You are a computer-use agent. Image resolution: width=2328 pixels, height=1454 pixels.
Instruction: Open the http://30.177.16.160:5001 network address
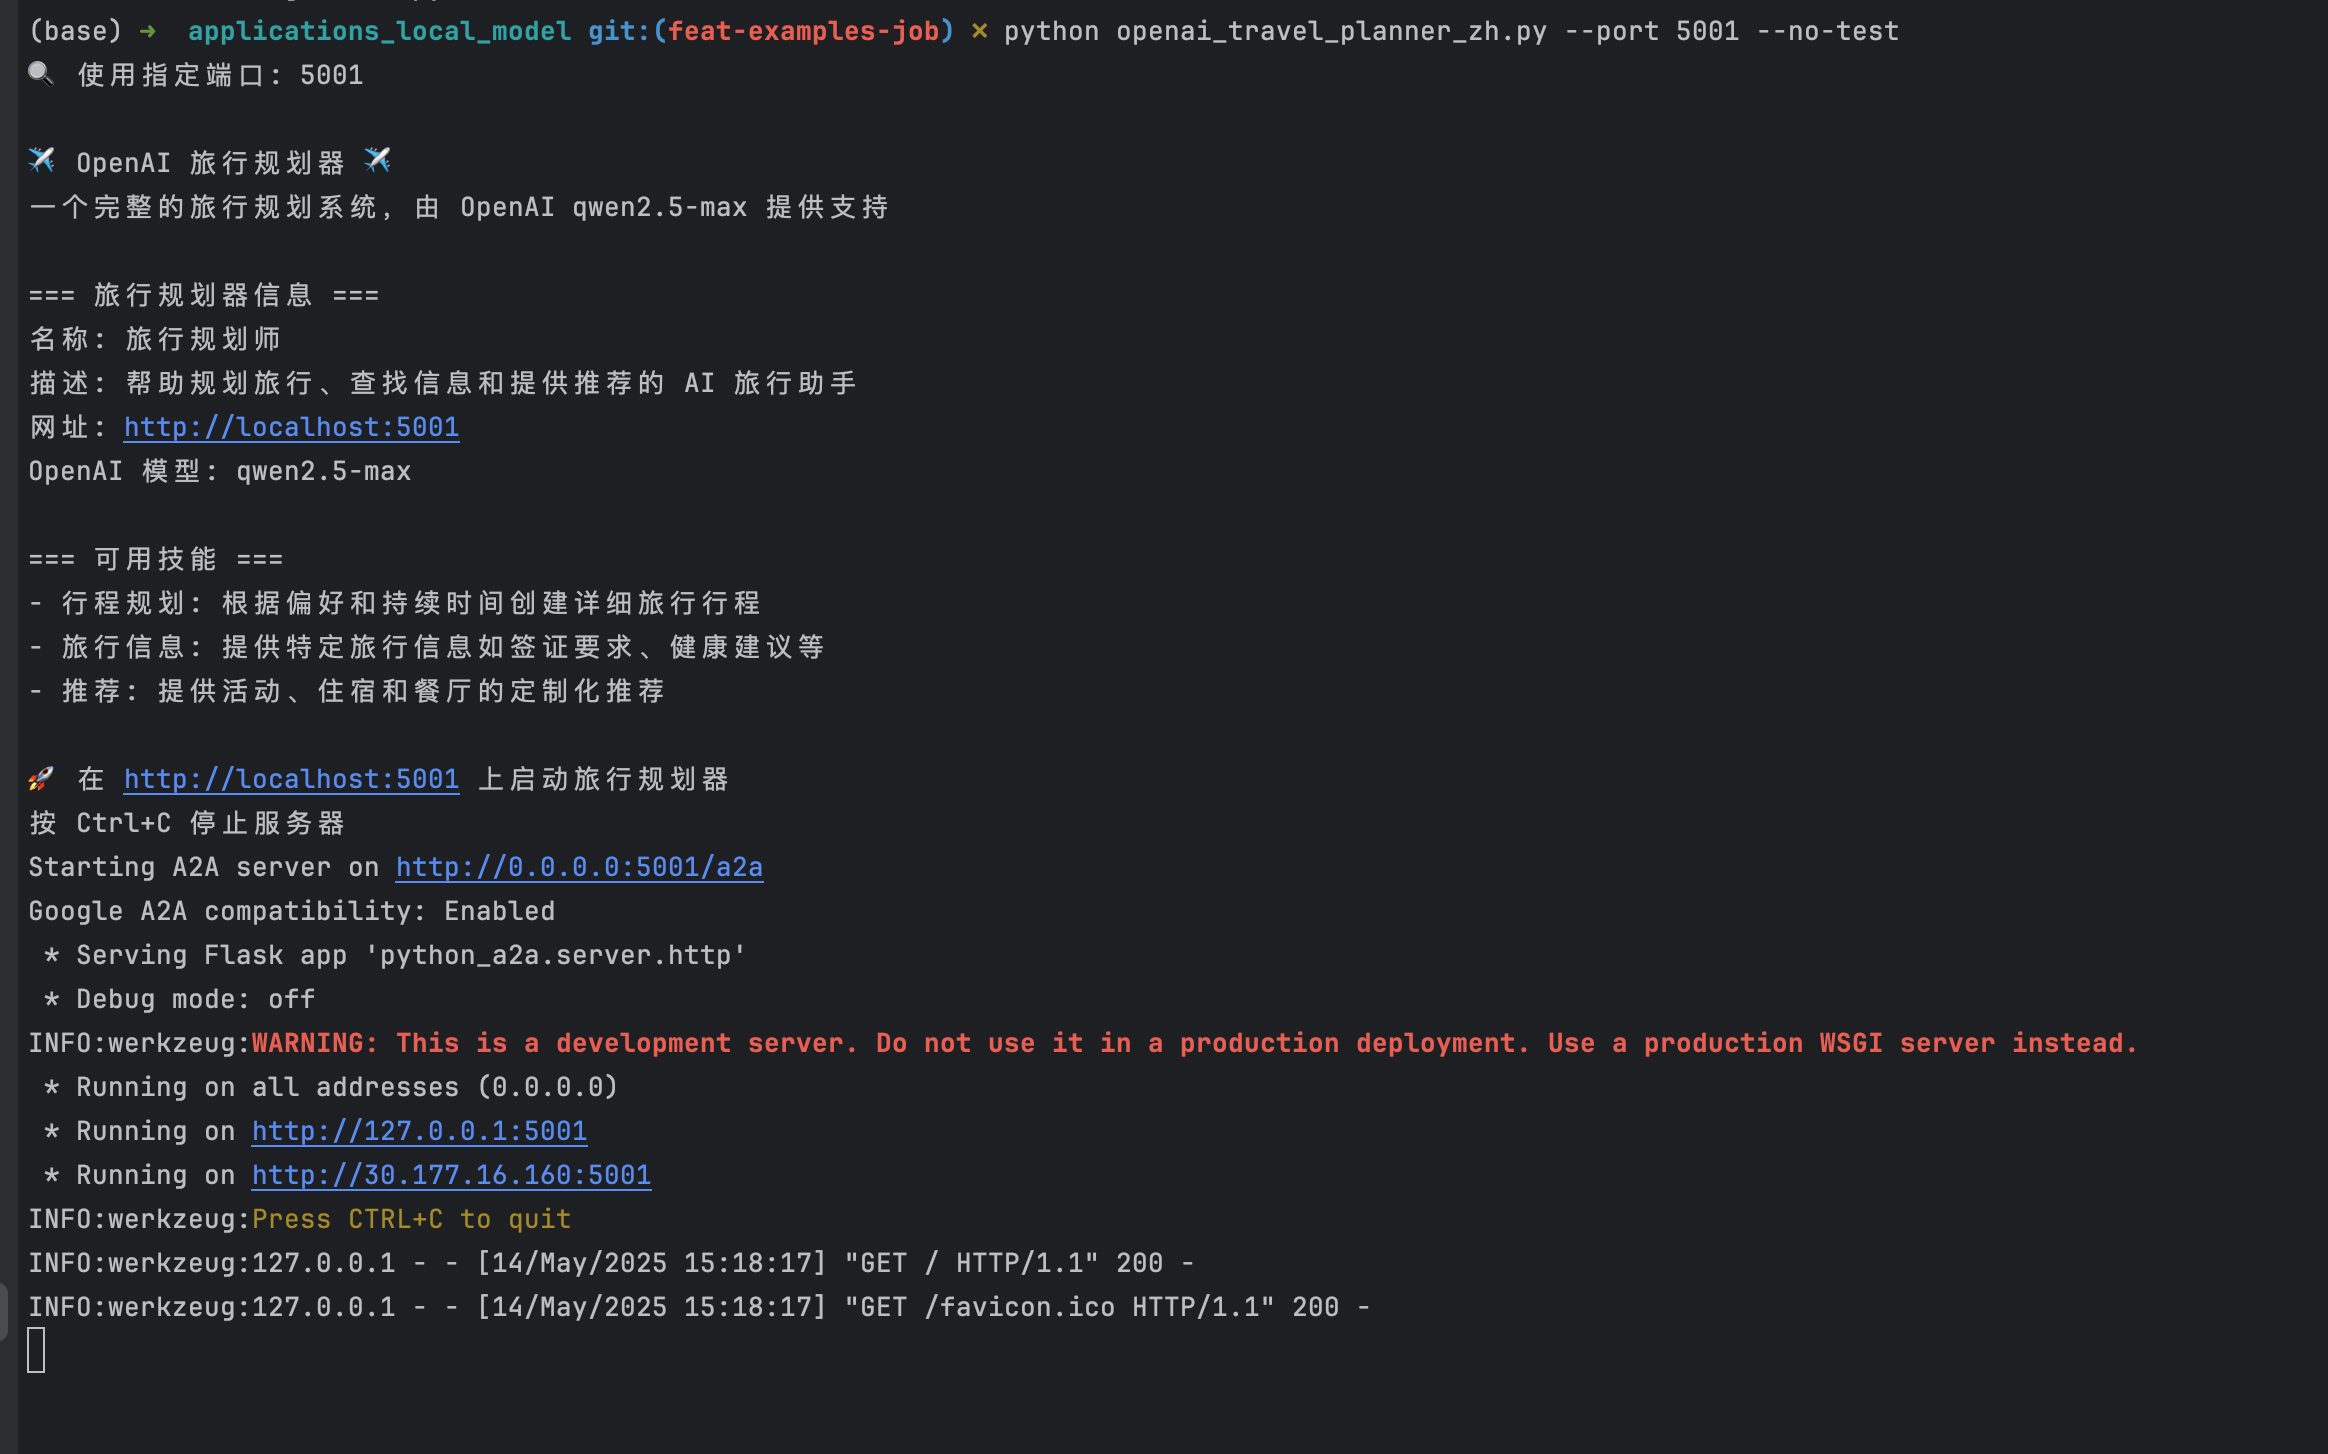click(x=451, y=1174)
